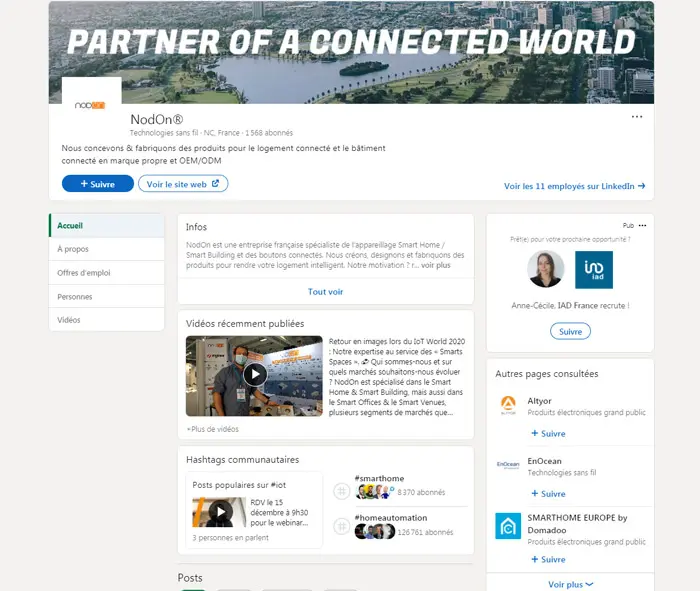Open the Vidéos tab

coord(107,320)
